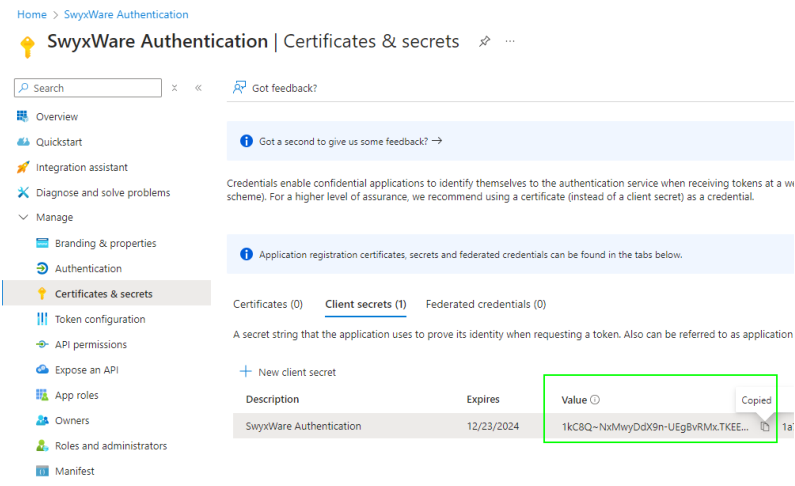
Task: Collapse the sidebar with double chevron
Action: click(198, 88)
